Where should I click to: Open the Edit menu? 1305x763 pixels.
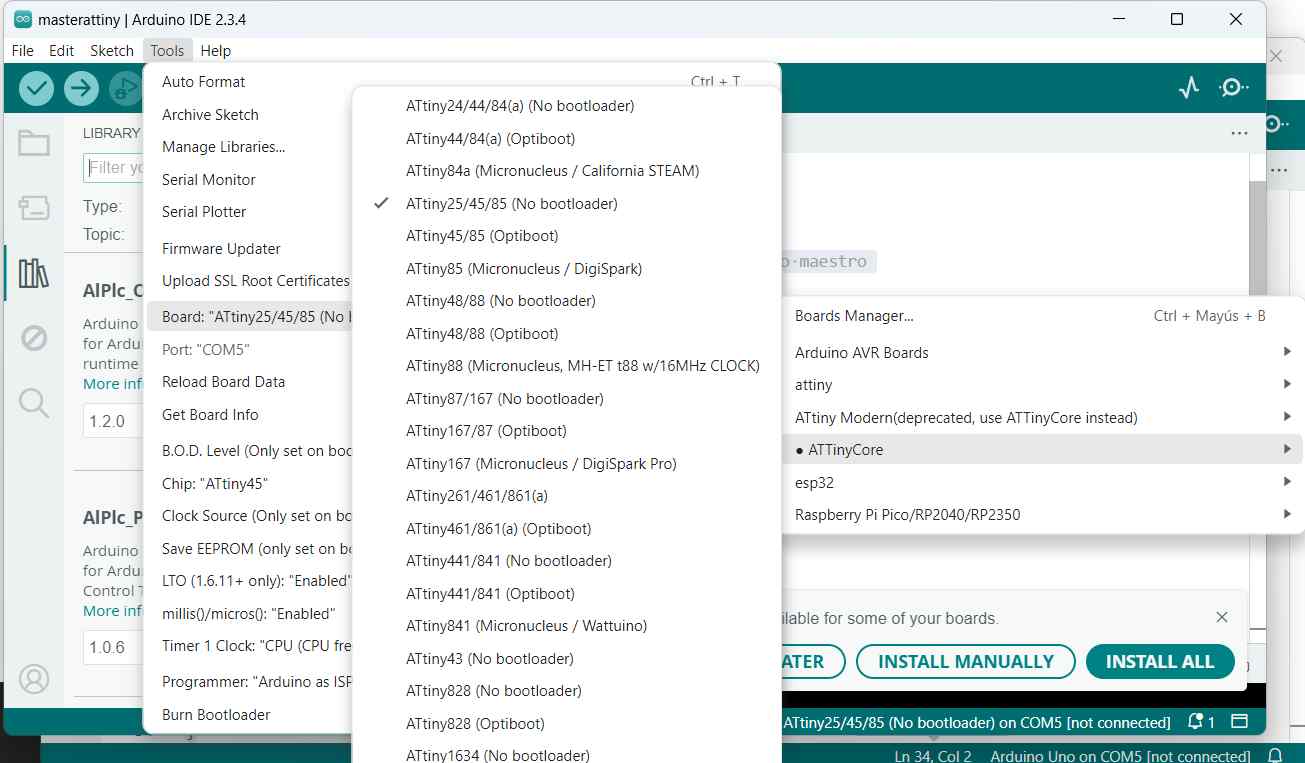pyautogui.click(x=62, y=50)
